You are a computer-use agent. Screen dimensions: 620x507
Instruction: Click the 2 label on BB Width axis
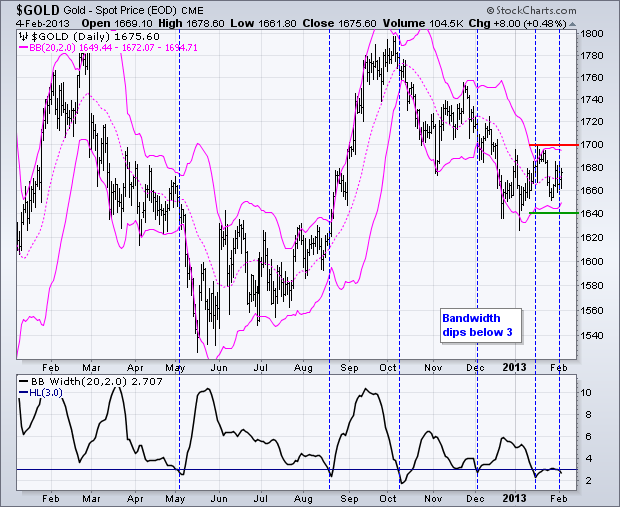(x=589, y=481)
